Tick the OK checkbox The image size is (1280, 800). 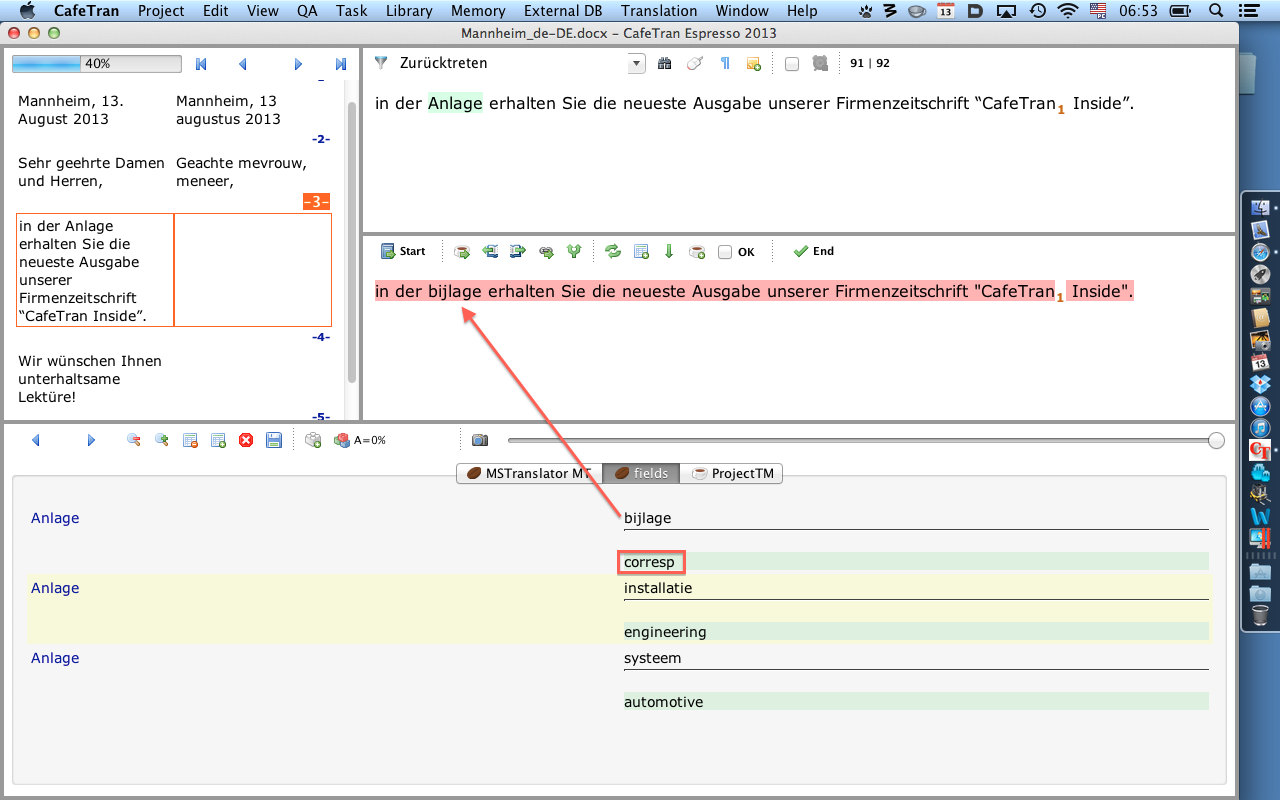coord(725,252)
